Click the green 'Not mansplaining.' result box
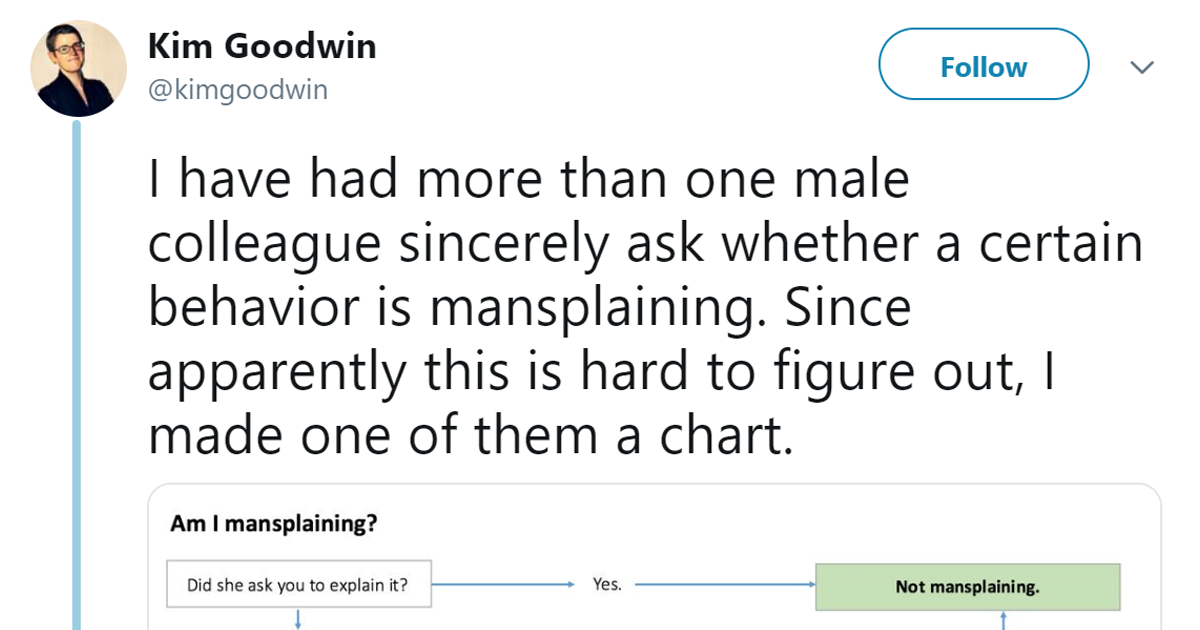The height and width of the screenshot is (630, 1200). [969, 586]
